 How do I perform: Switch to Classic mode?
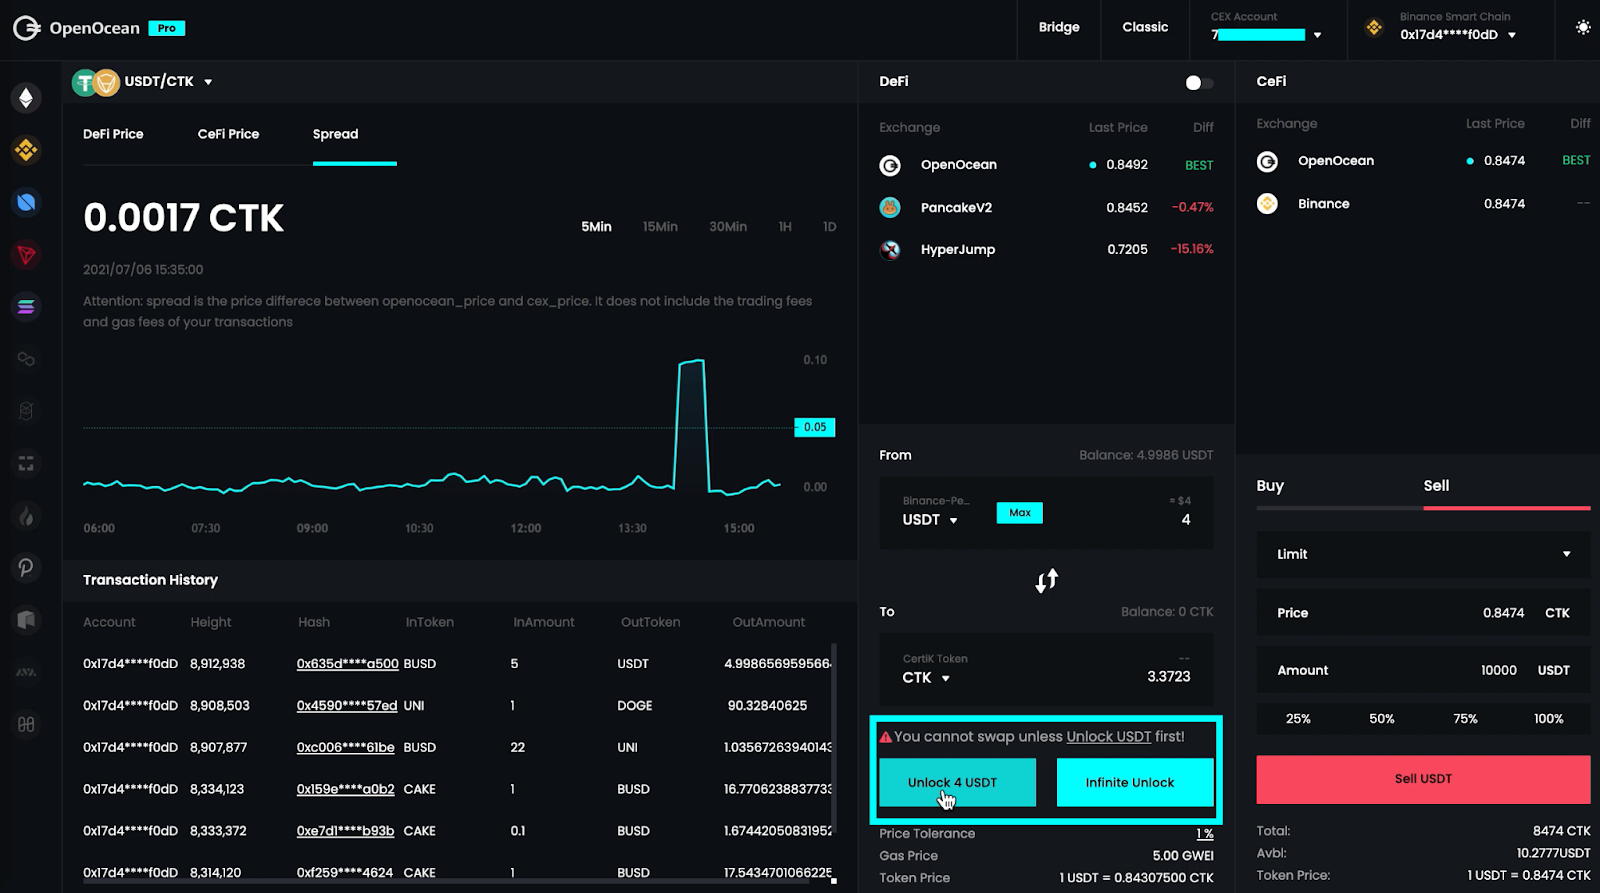(x=1145, y=27)
